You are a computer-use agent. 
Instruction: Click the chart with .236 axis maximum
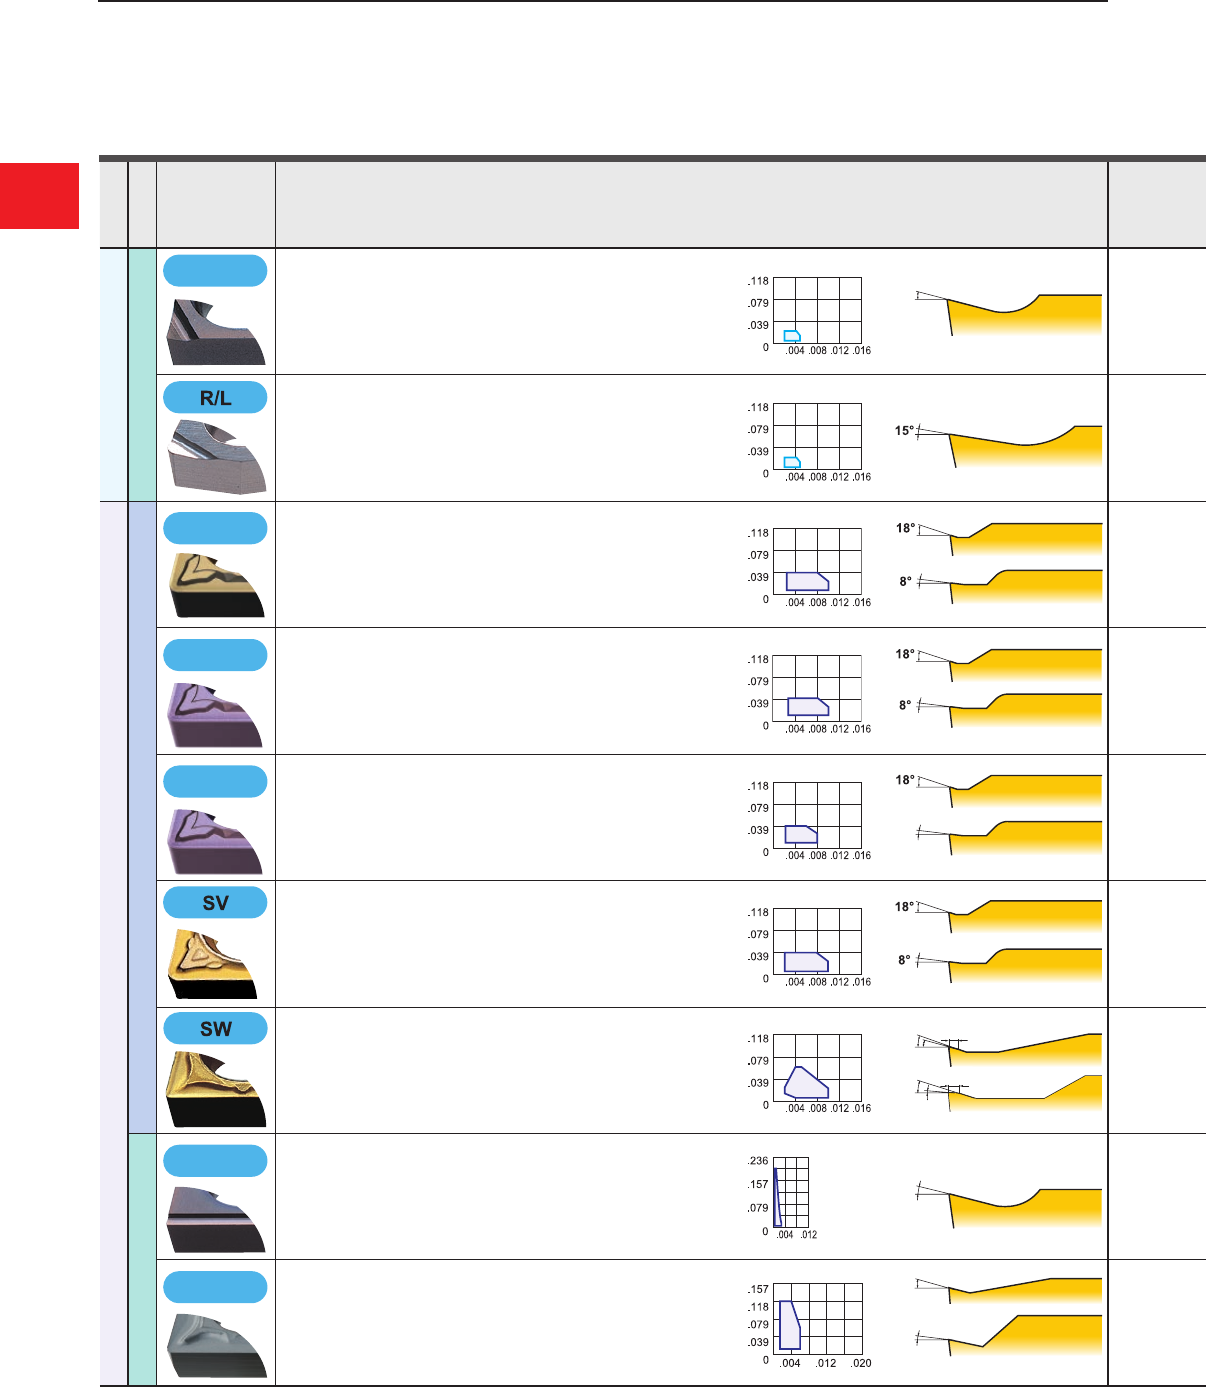(791, 1193)
